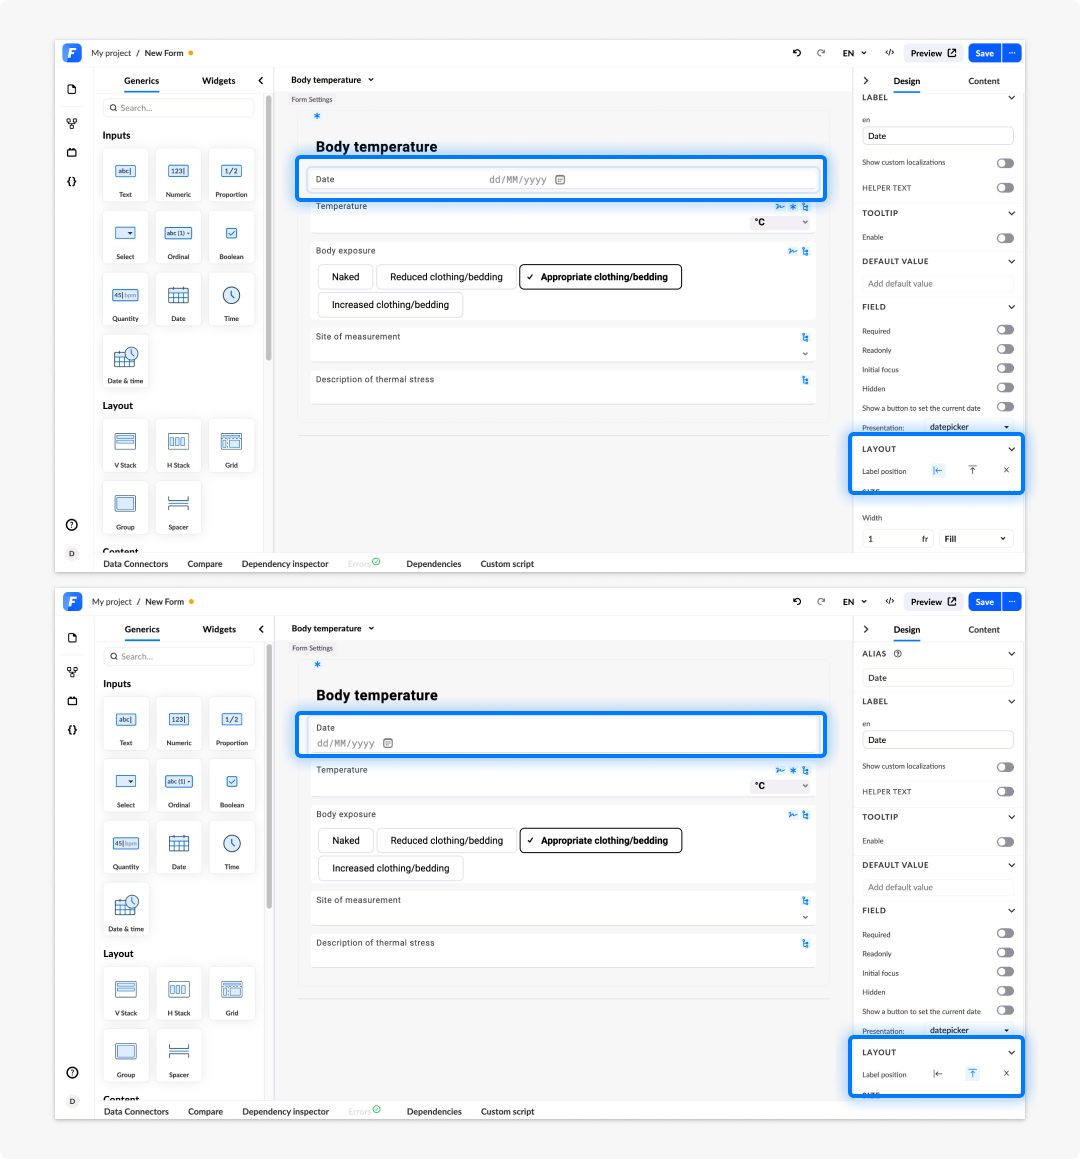Add a Grid layout from the upper screenshot
Viewport: 1080px width, 1159px height.
(x=231, y=446)
